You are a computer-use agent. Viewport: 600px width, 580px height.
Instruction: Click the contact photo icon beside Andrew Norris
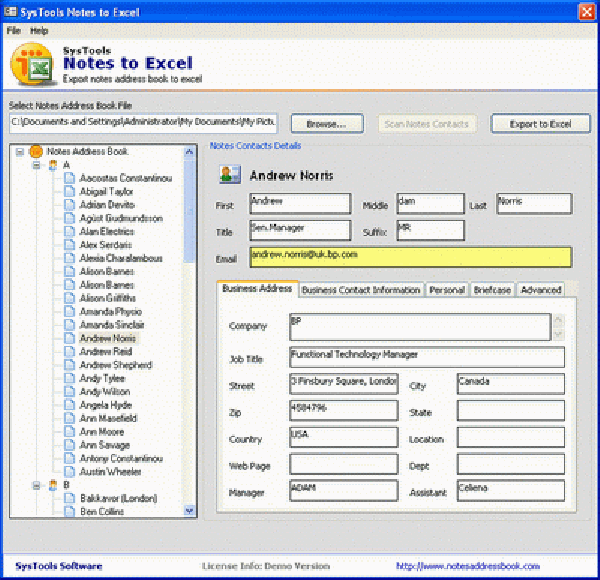tap(229, 176)
